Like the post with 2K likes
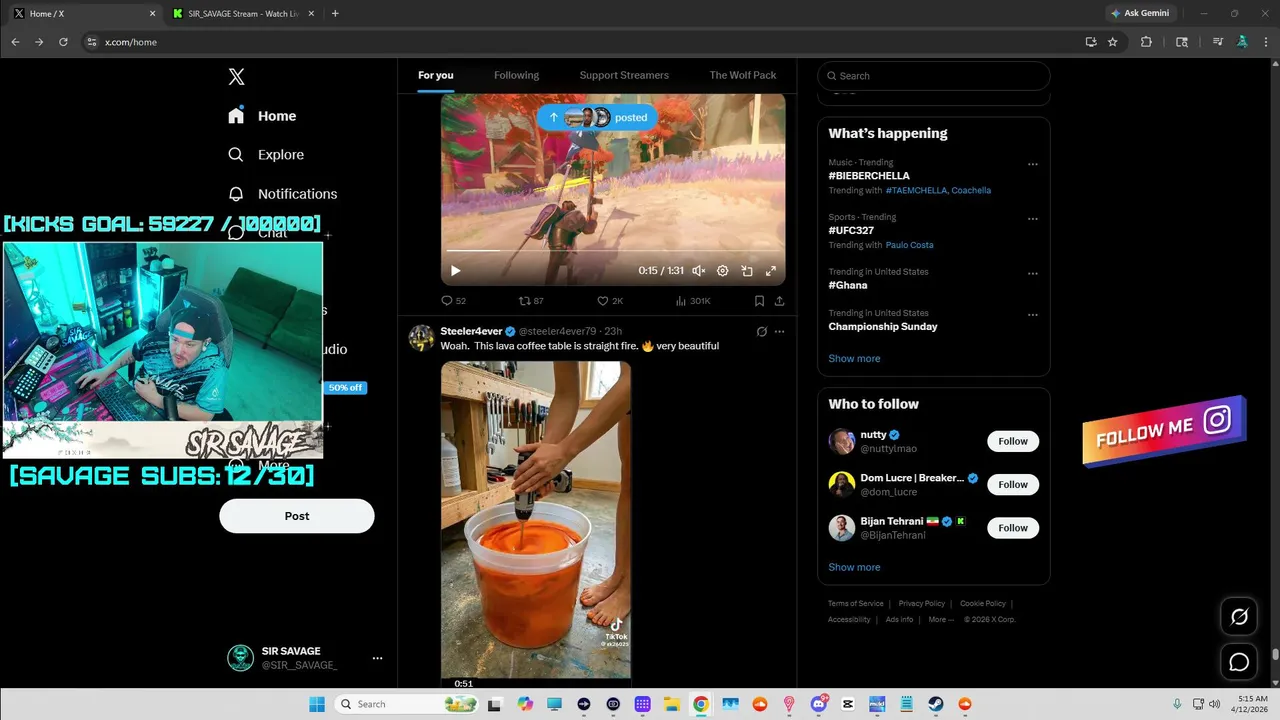Viewport: 1280px width, 720px height. [610, 301]
